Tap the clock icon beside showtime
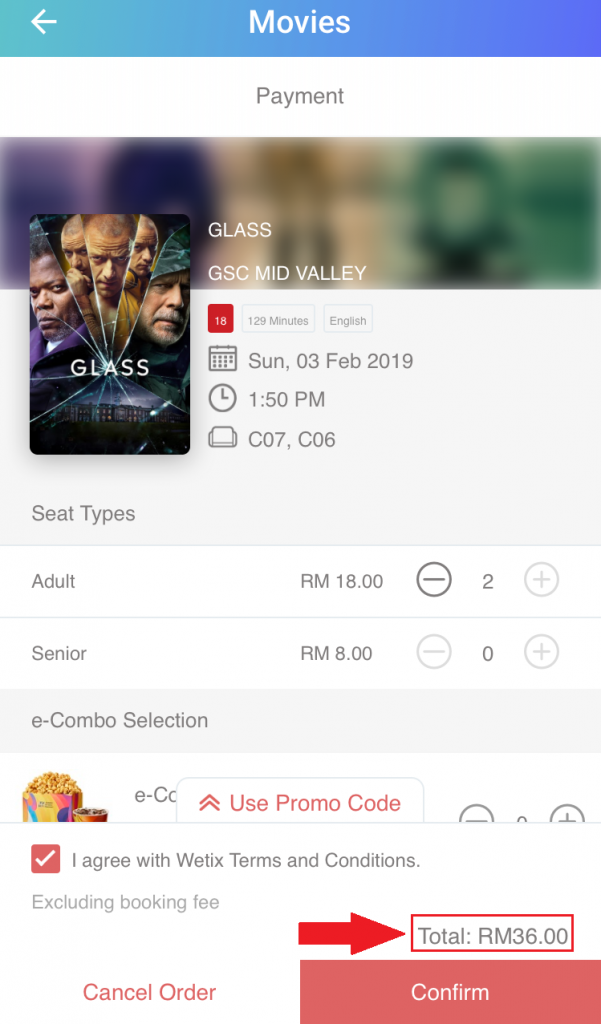The width and height of the screenshot is (601, 1024). pos(222,399)
